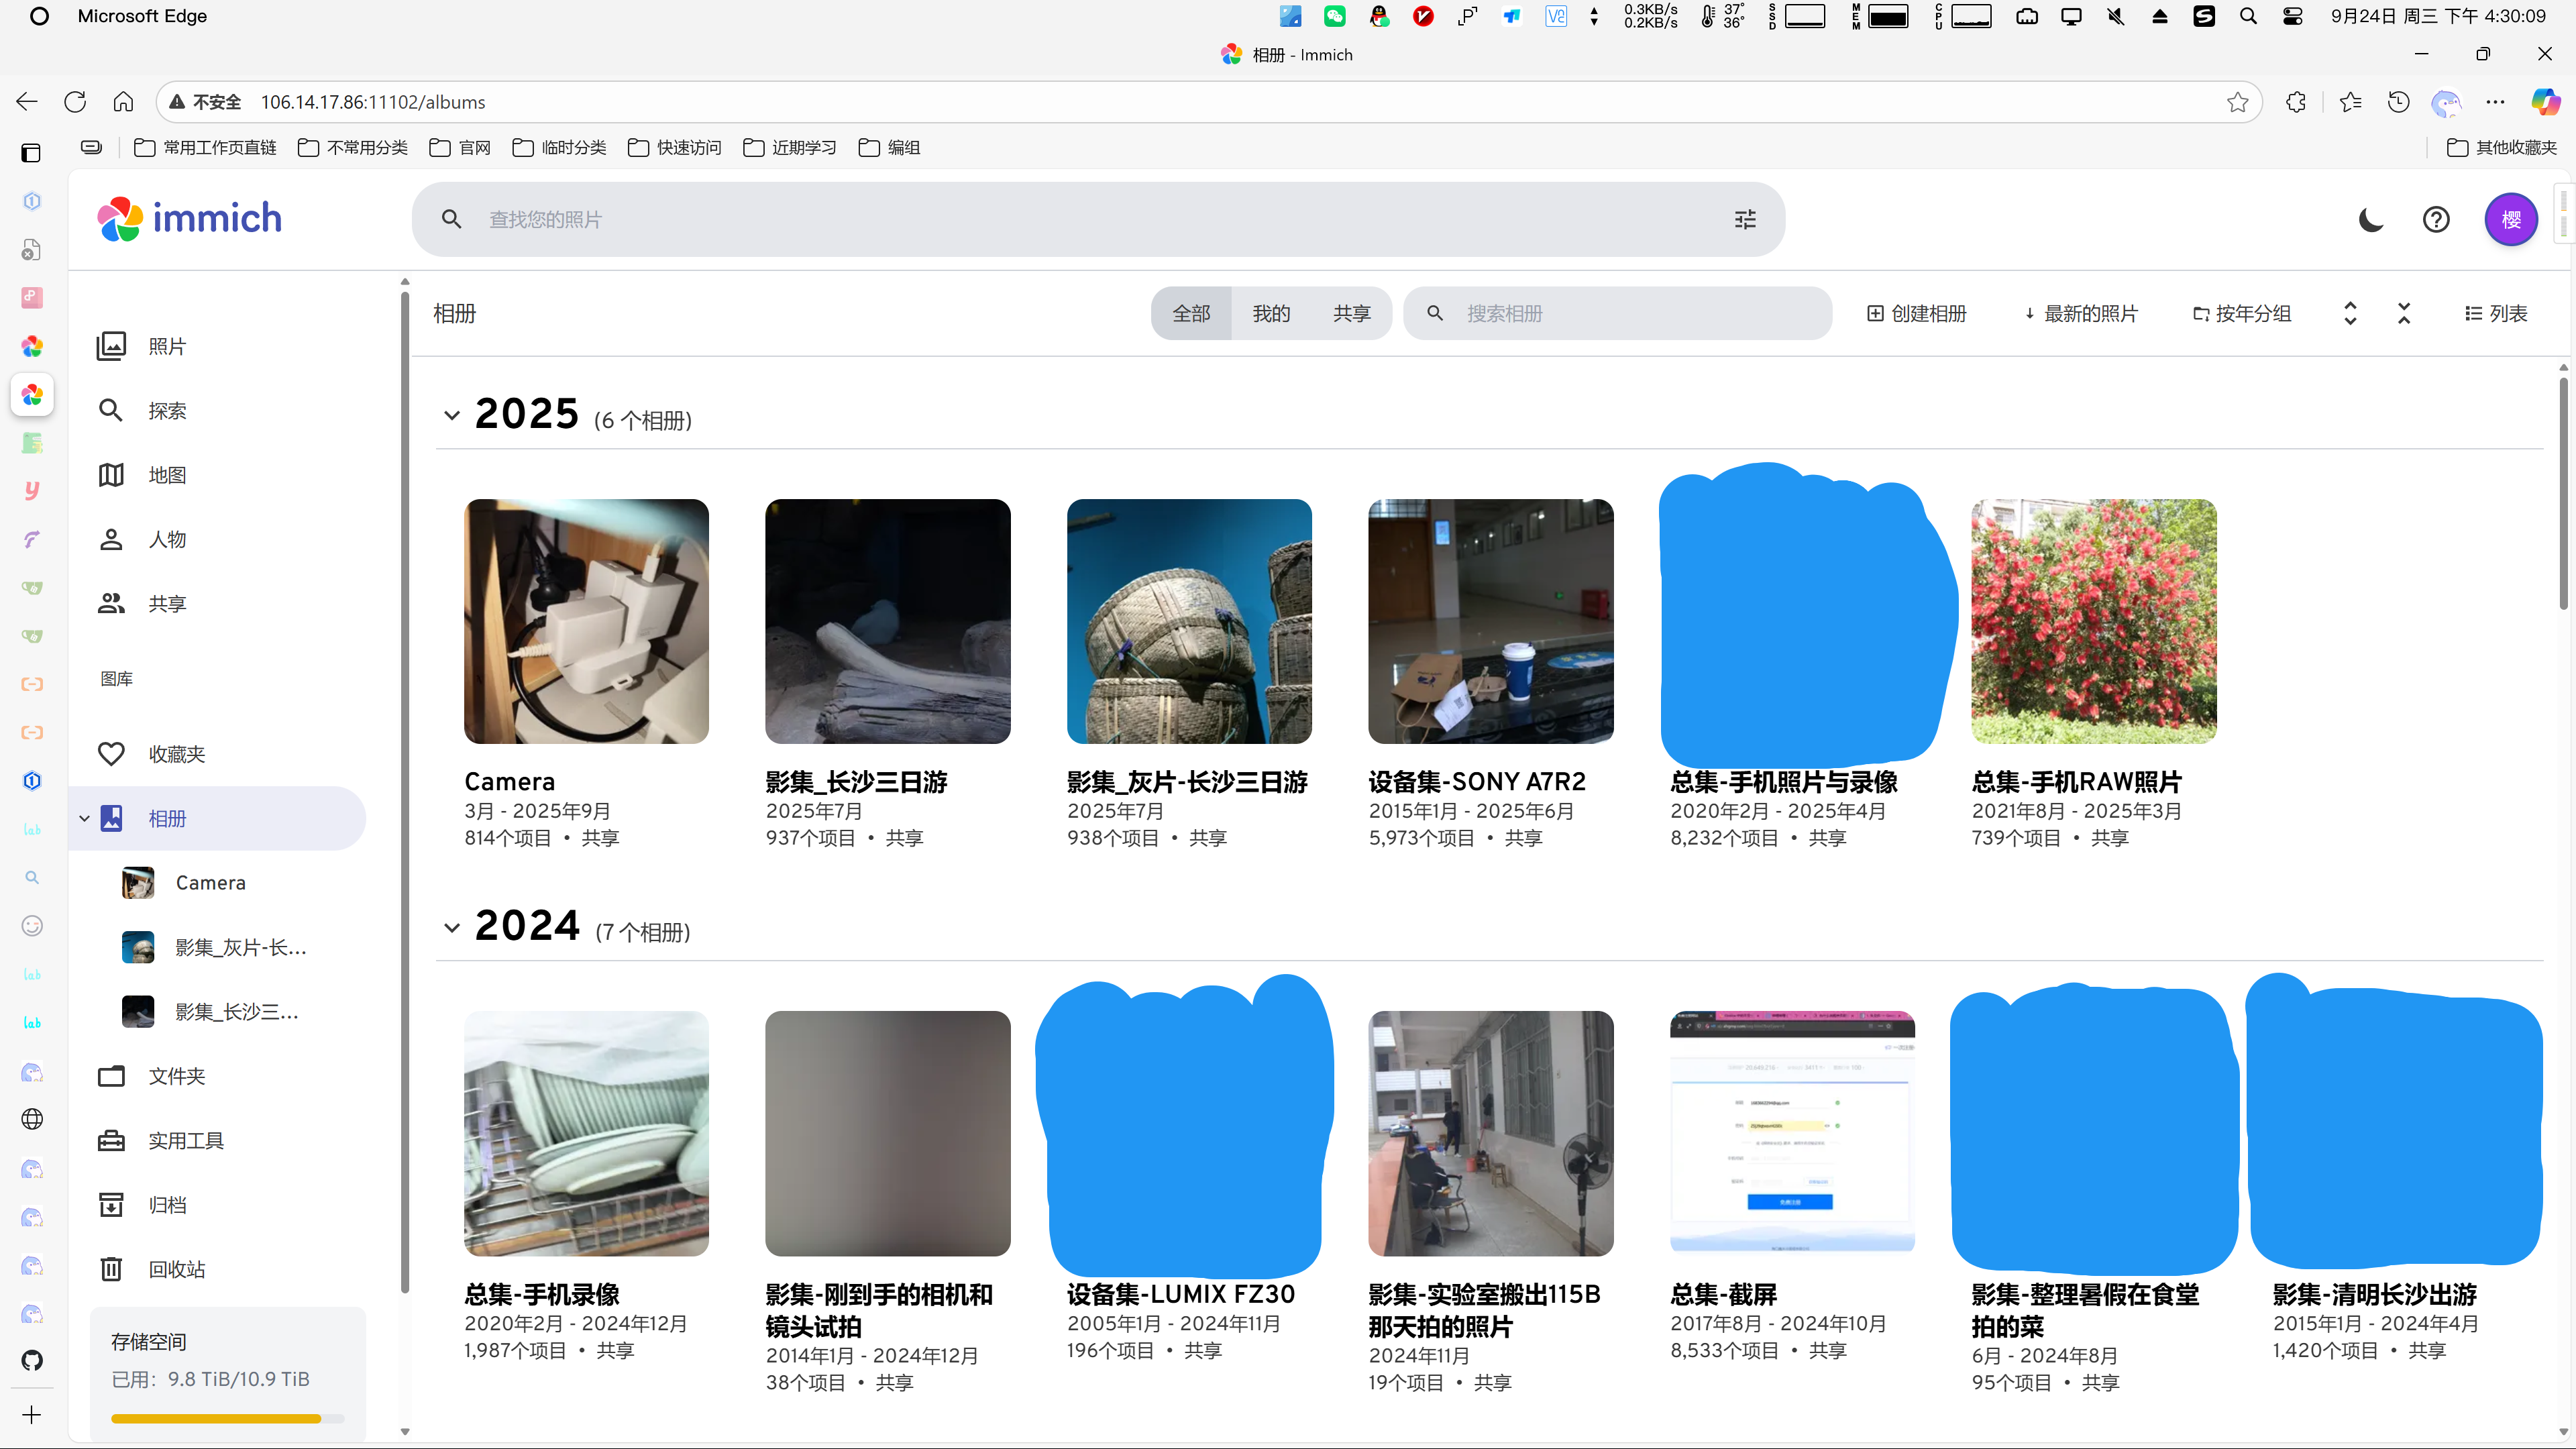Open the Map page in sidebar
The height and width of the screenshot is (1449, 2576).
(x=166, y=475)
